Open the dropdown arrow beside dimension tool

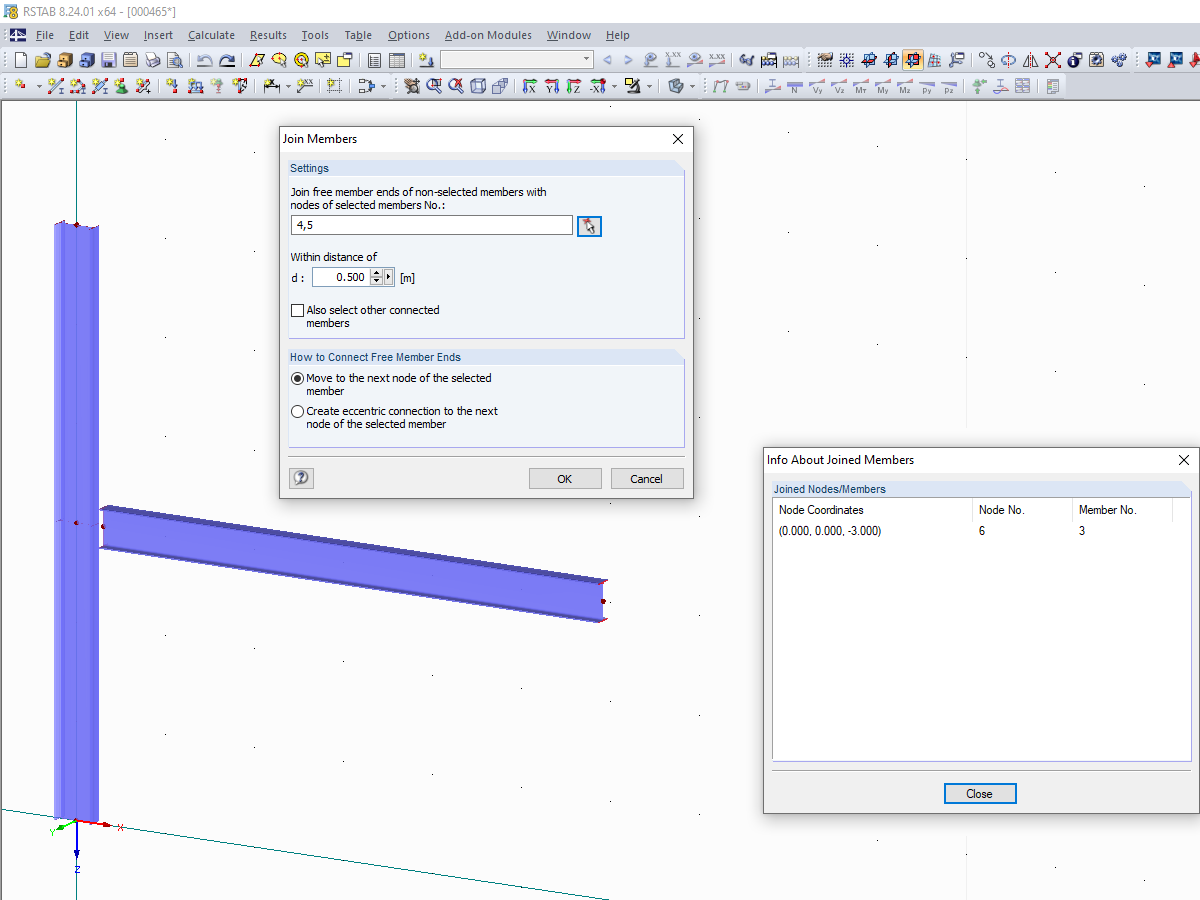tap(288, 87)
